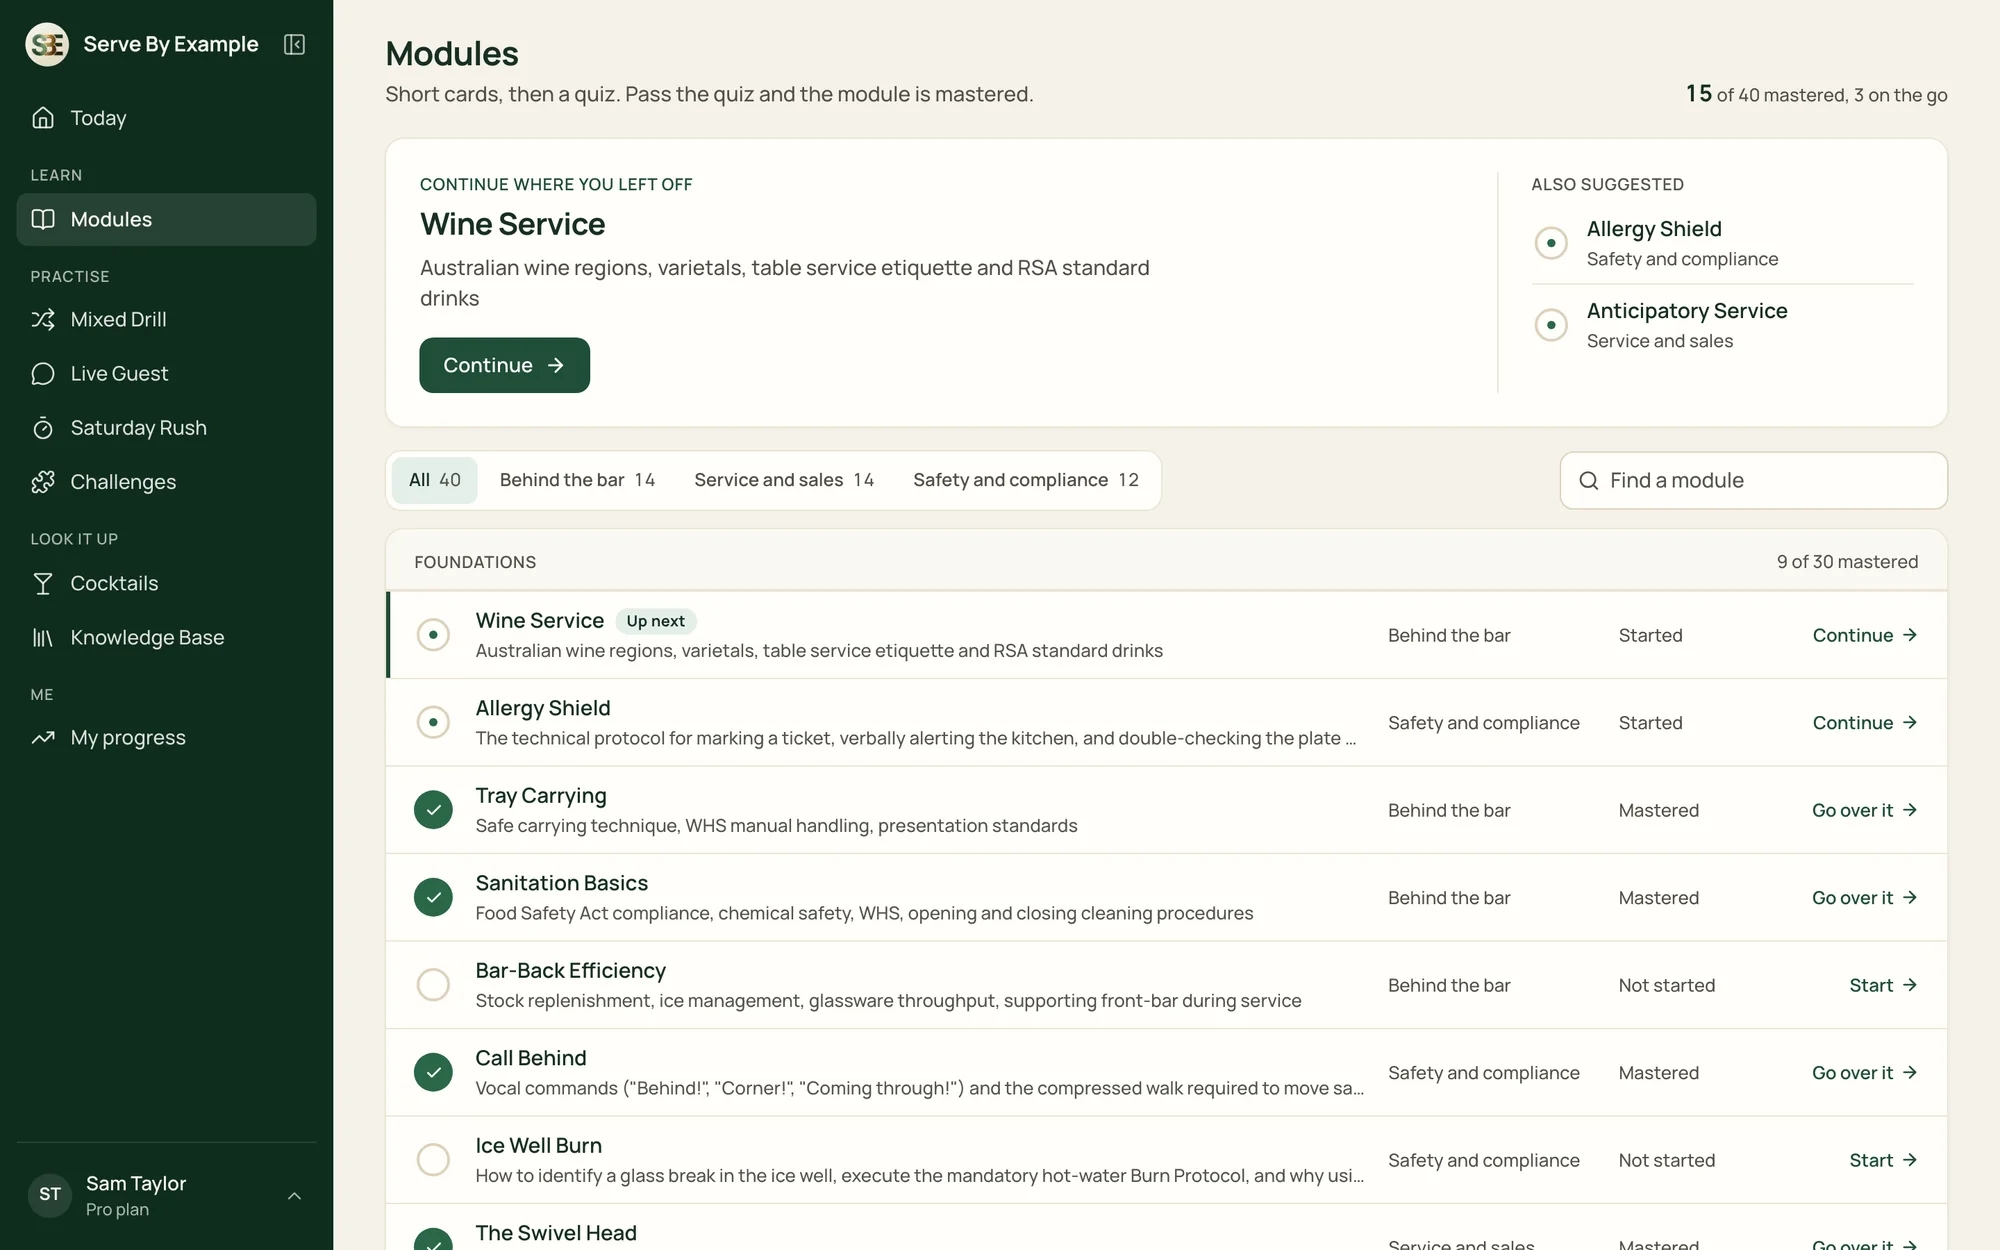Click the Knowledge Base library icon

tap(43, 638)
